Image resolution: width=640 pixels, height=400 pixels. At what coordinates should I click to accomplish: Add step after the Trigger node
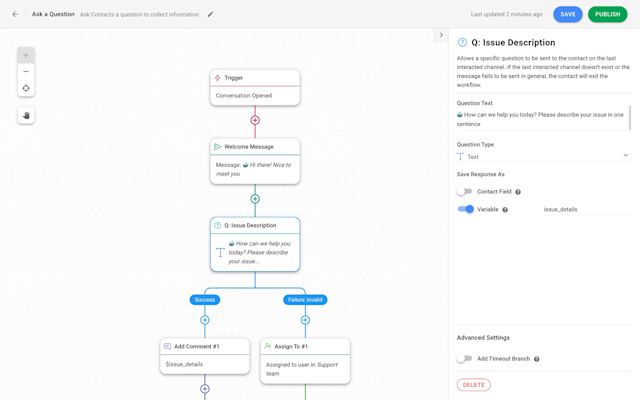[255, 120]
